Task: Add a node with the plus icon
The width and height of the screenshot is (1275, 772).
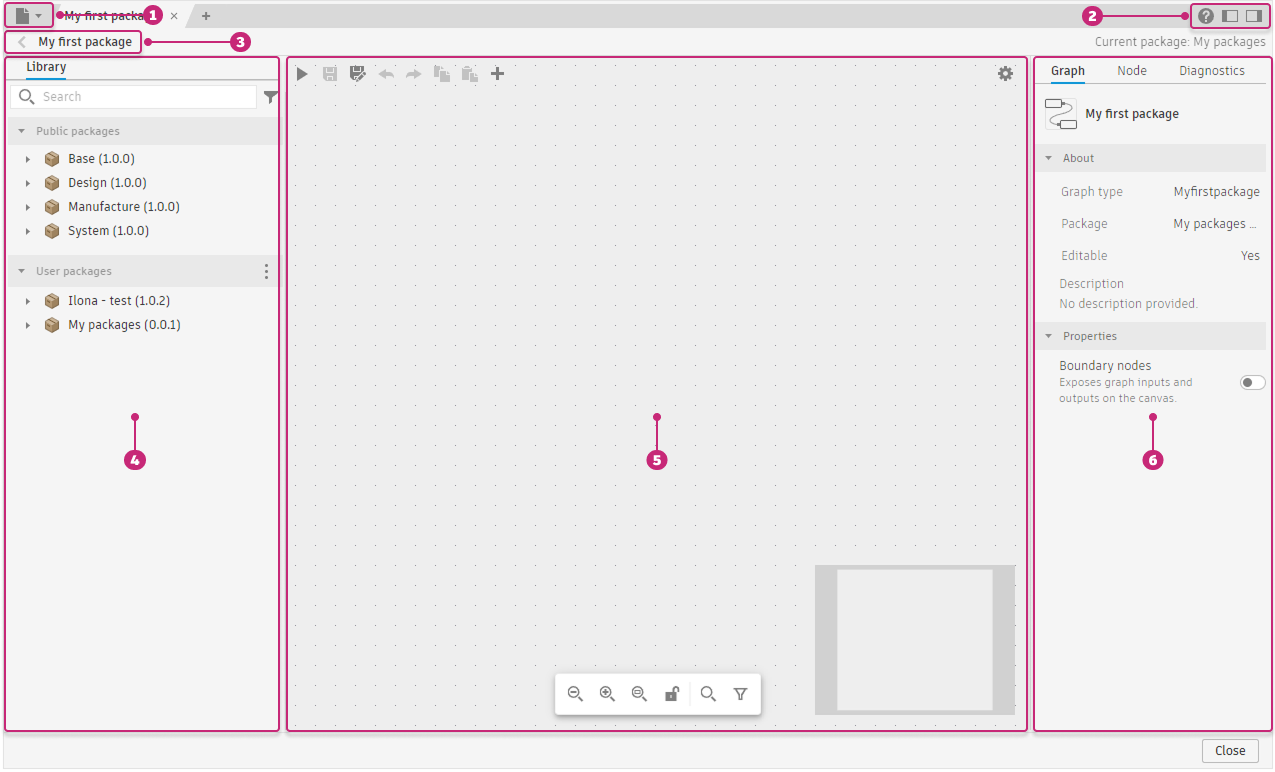Action: coord(497,74)
